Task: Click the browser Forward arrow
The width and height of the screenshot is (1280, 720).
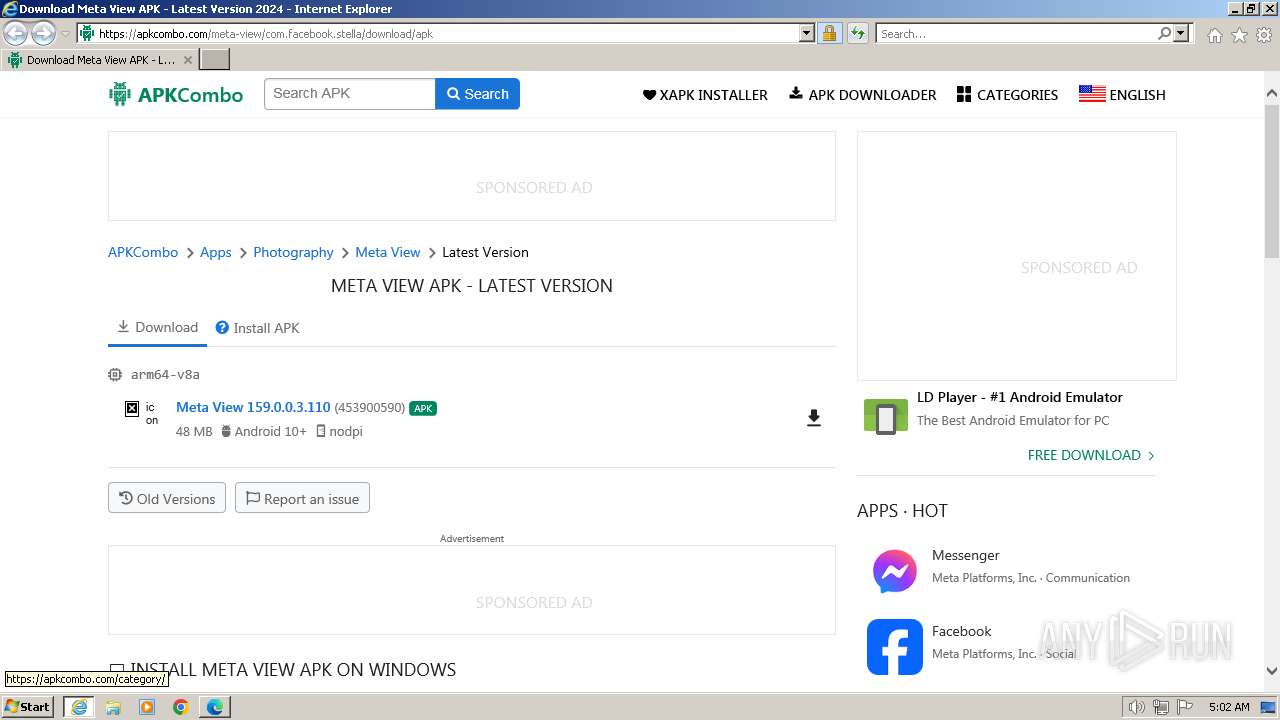Action: tap(43, 34)
